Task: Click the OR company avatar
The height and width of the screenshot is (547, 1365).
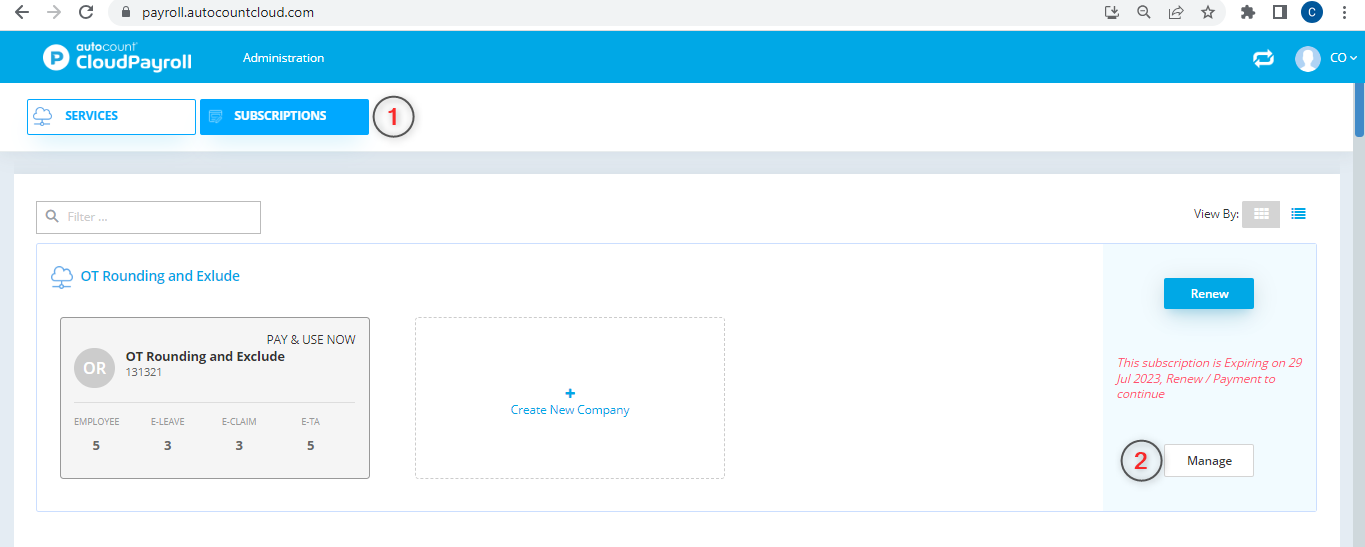Action: click(x=94, y=368)
